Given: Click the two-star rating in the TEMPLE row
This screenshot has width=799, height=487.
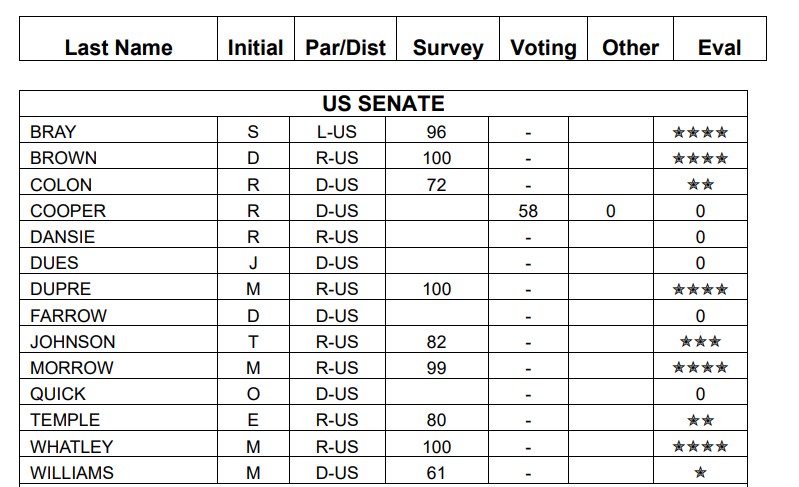Looking at the screenshot, I should 700,420.
